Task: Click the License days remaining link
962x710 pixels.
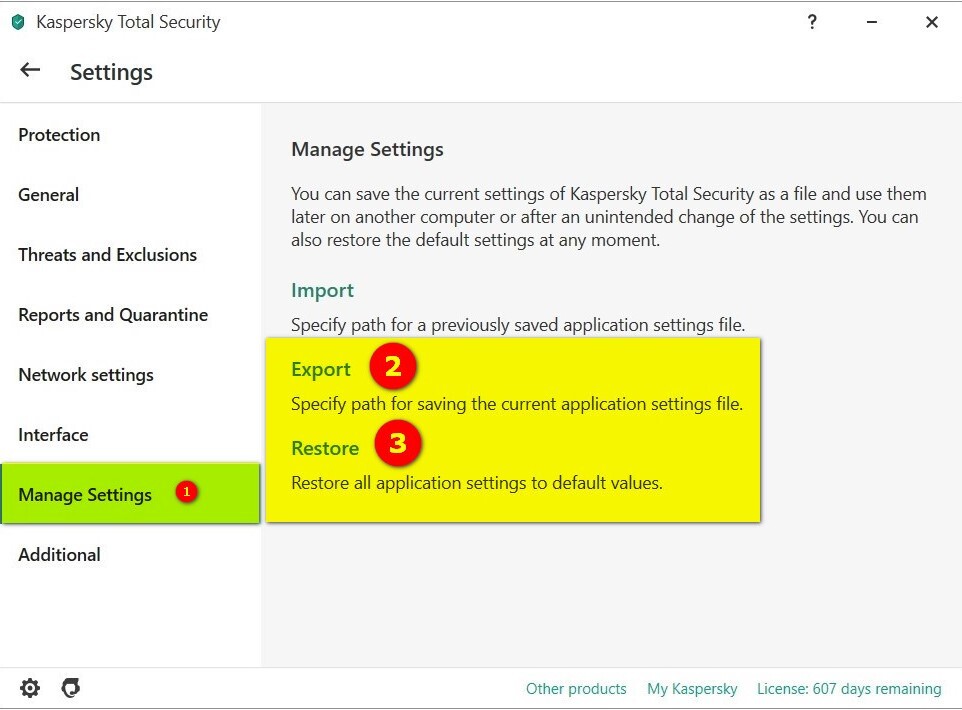Action: coord(849,689)
